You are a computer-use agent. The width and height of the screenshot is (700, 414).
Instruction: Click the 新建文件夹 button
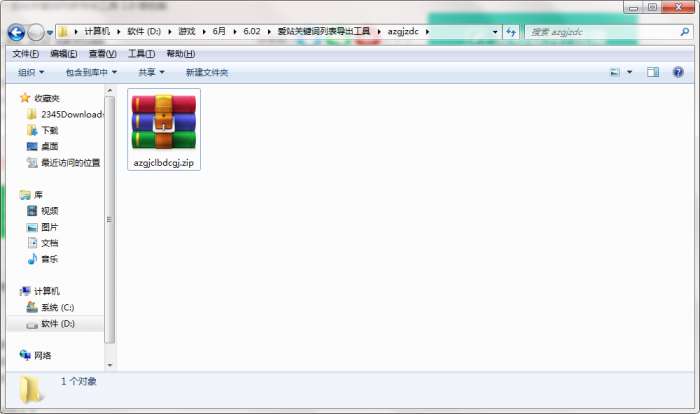tap(207, 72)
